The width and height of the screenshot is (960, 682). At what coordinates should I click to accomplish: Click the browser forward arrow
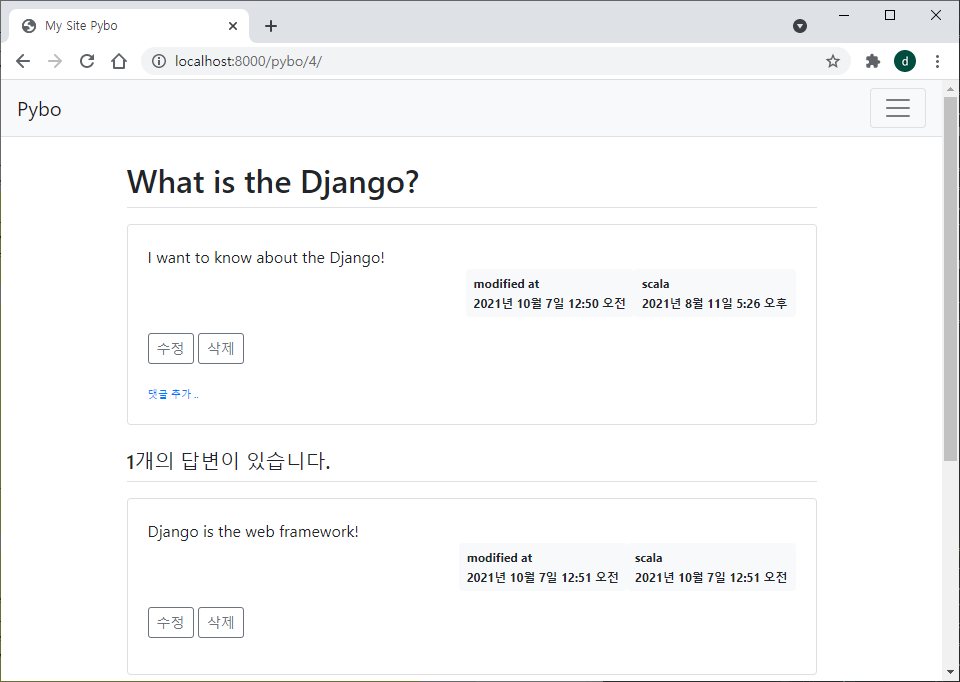click(55, 61)
